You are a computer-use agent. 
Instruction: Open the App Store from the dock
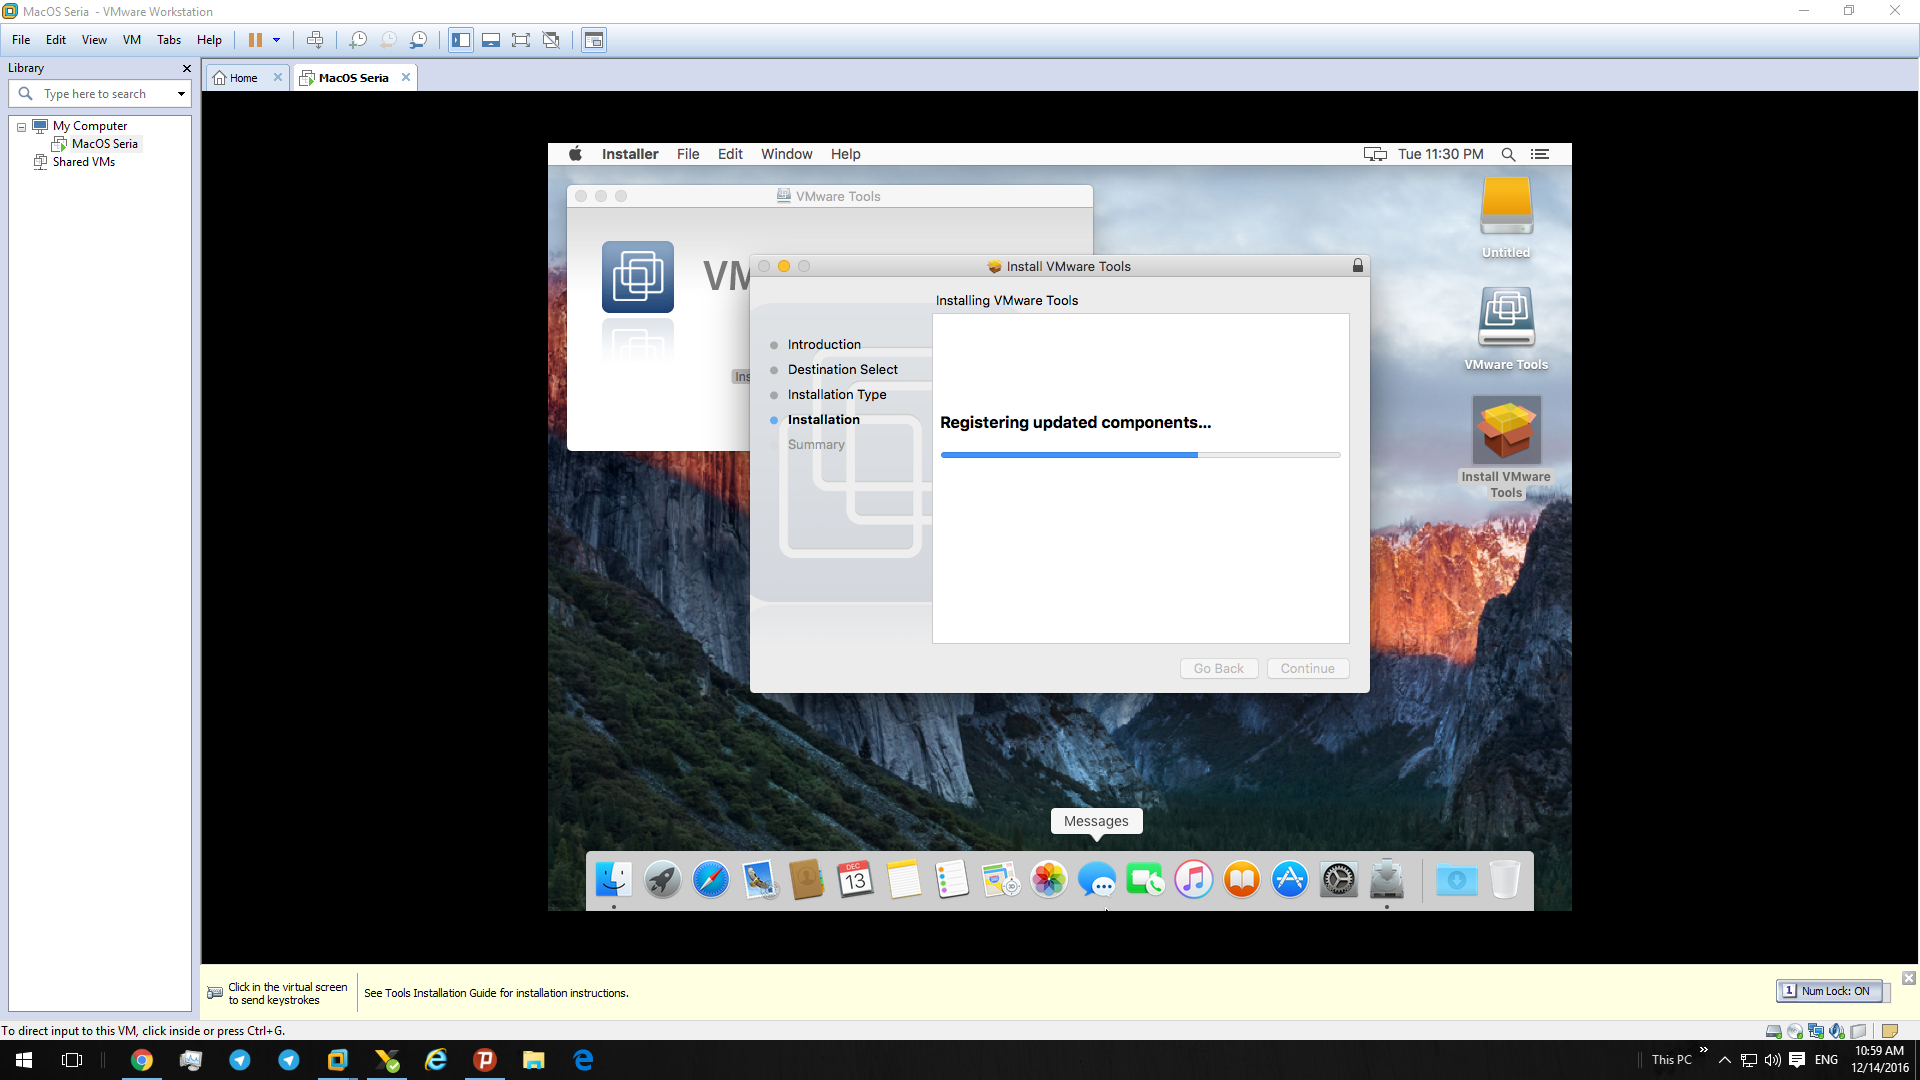coord(1290,880)
